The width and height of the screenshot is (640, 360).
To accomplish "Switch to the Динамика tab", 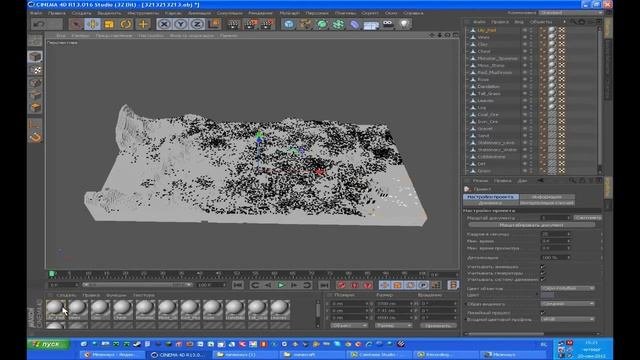I will tap(491, 203).
